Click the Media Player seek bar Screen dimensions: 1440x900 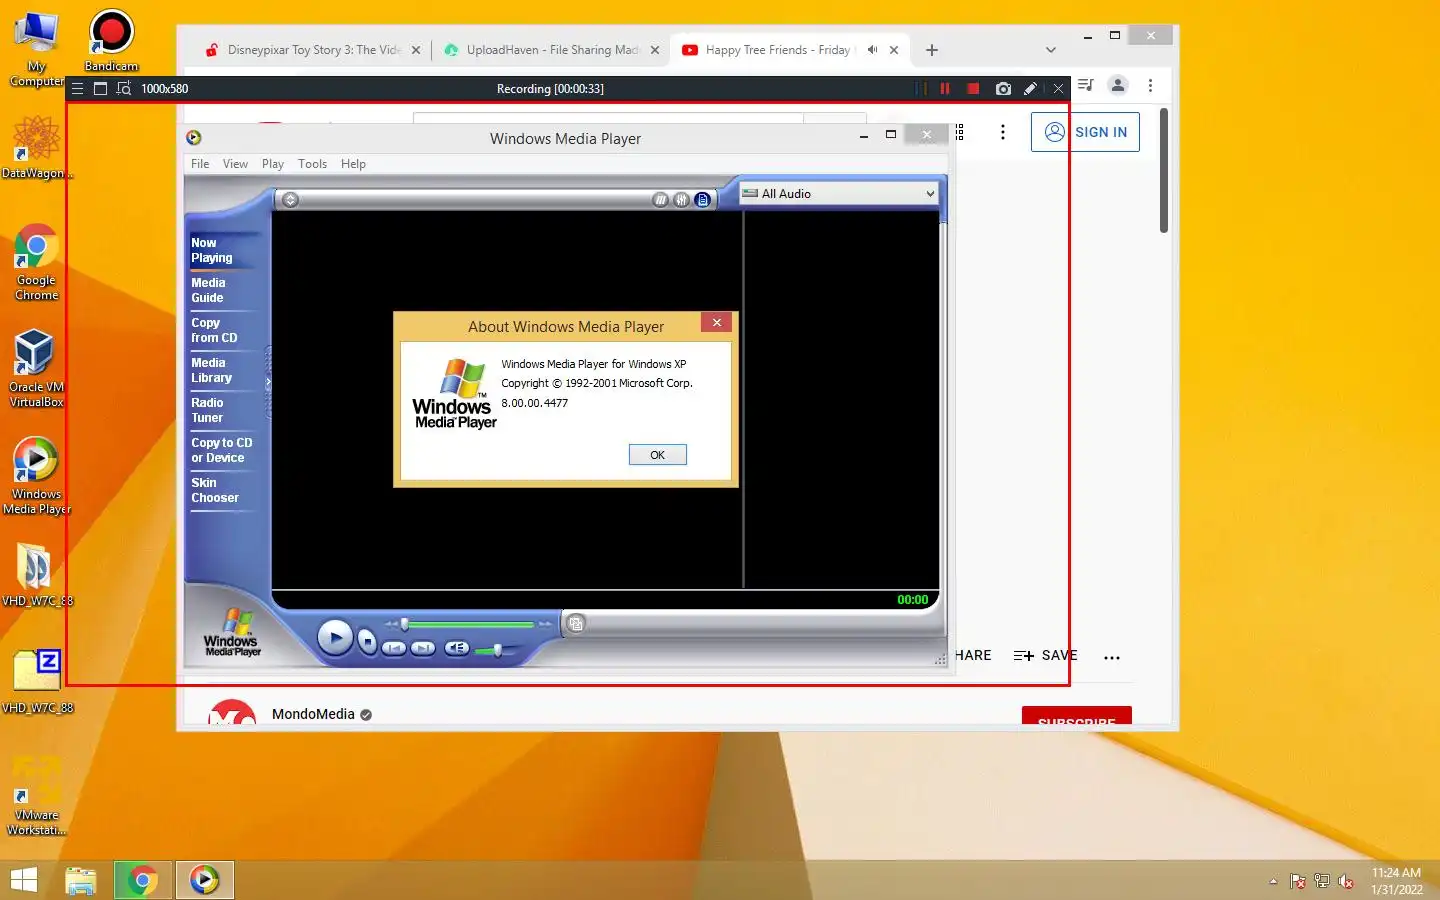[x=469, y=625]
